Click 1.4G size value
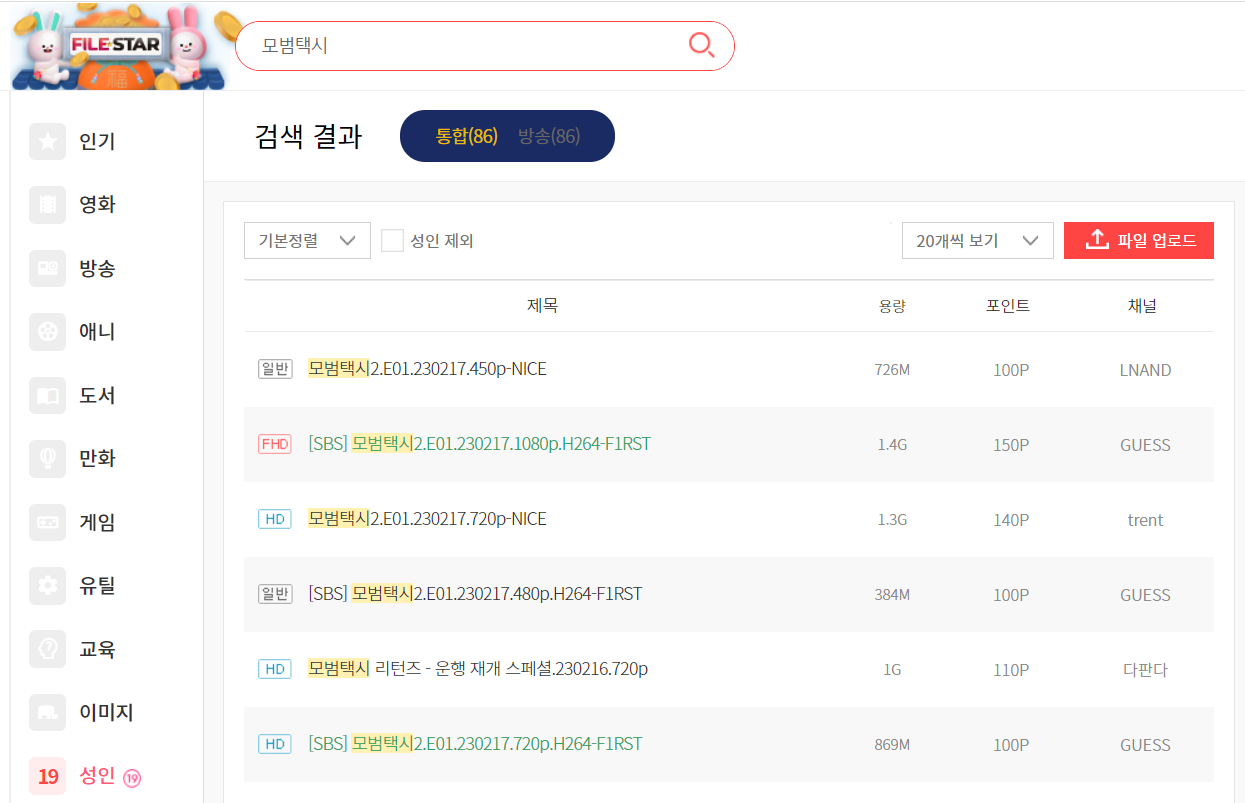Screen dimensions: 1245x803 [x=892, y=445]
